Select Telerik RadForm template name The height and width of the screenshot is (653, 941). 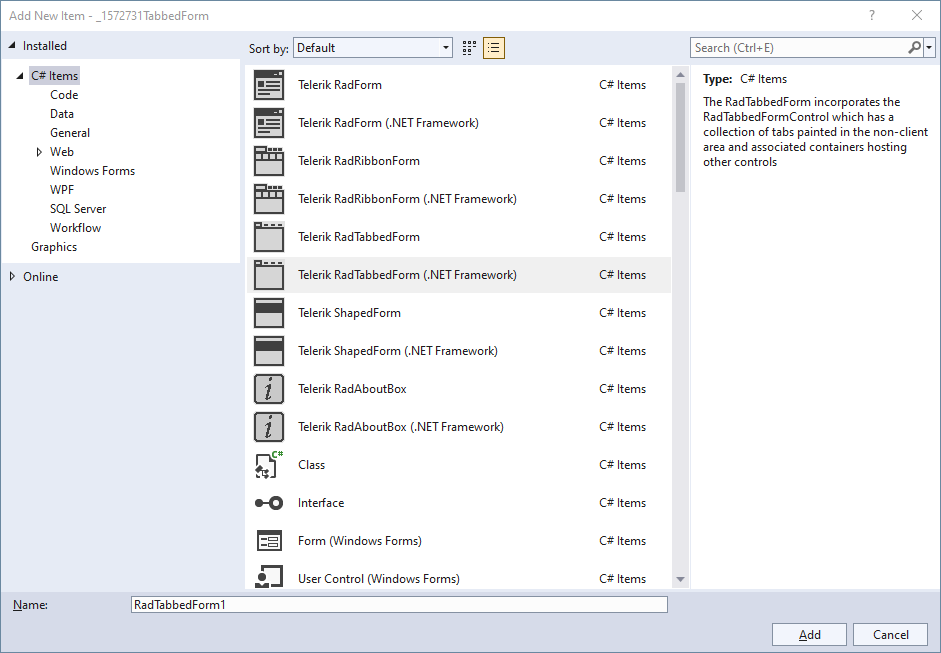pyautogui.click(x=340, y=85)
